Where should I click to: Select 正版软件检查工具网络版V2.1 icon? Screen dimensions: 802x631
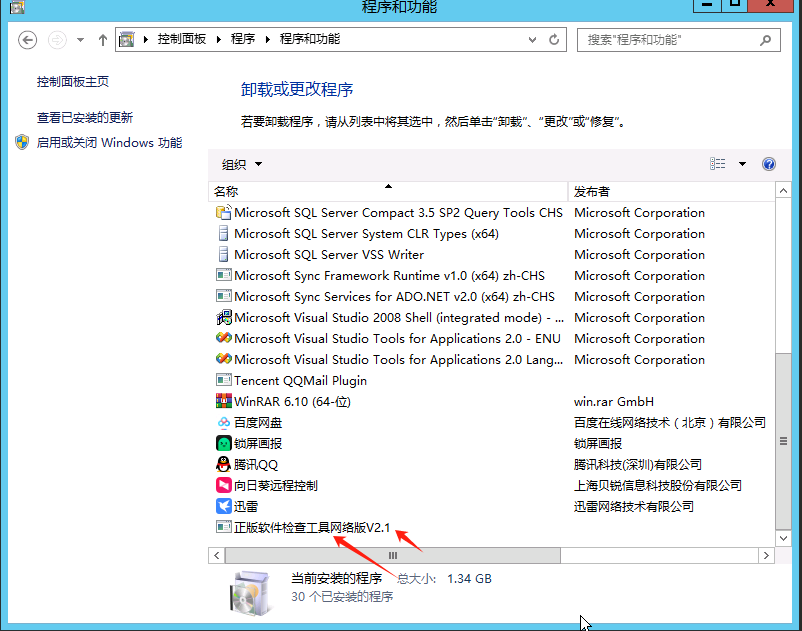(224, 527)
